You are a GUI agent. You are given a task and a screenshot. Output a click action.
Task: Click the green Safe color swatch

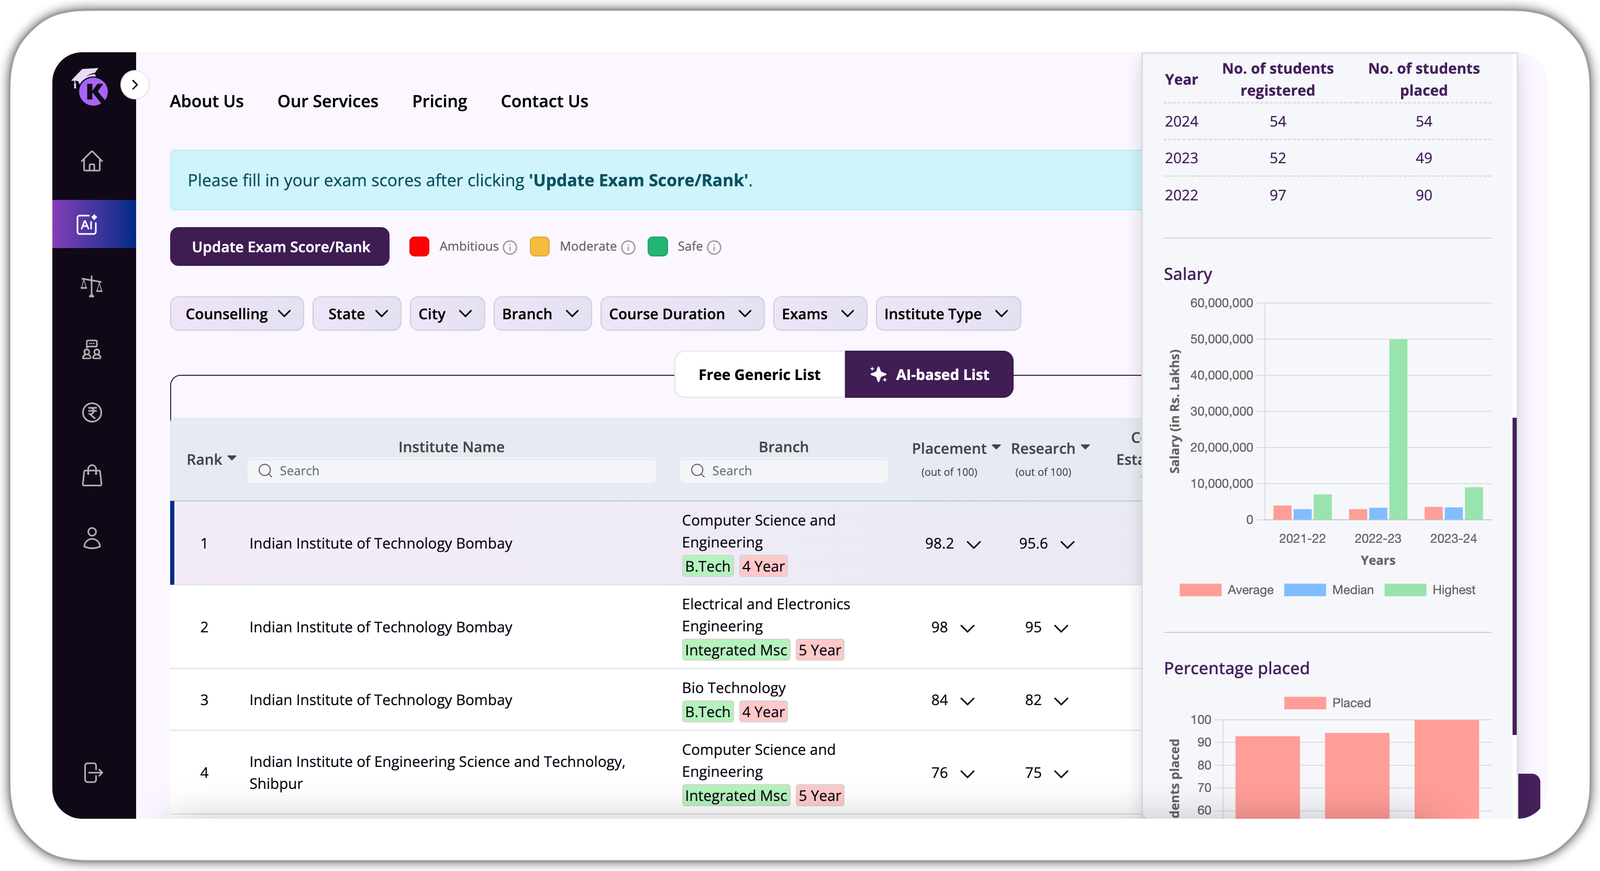coord(658,247)
